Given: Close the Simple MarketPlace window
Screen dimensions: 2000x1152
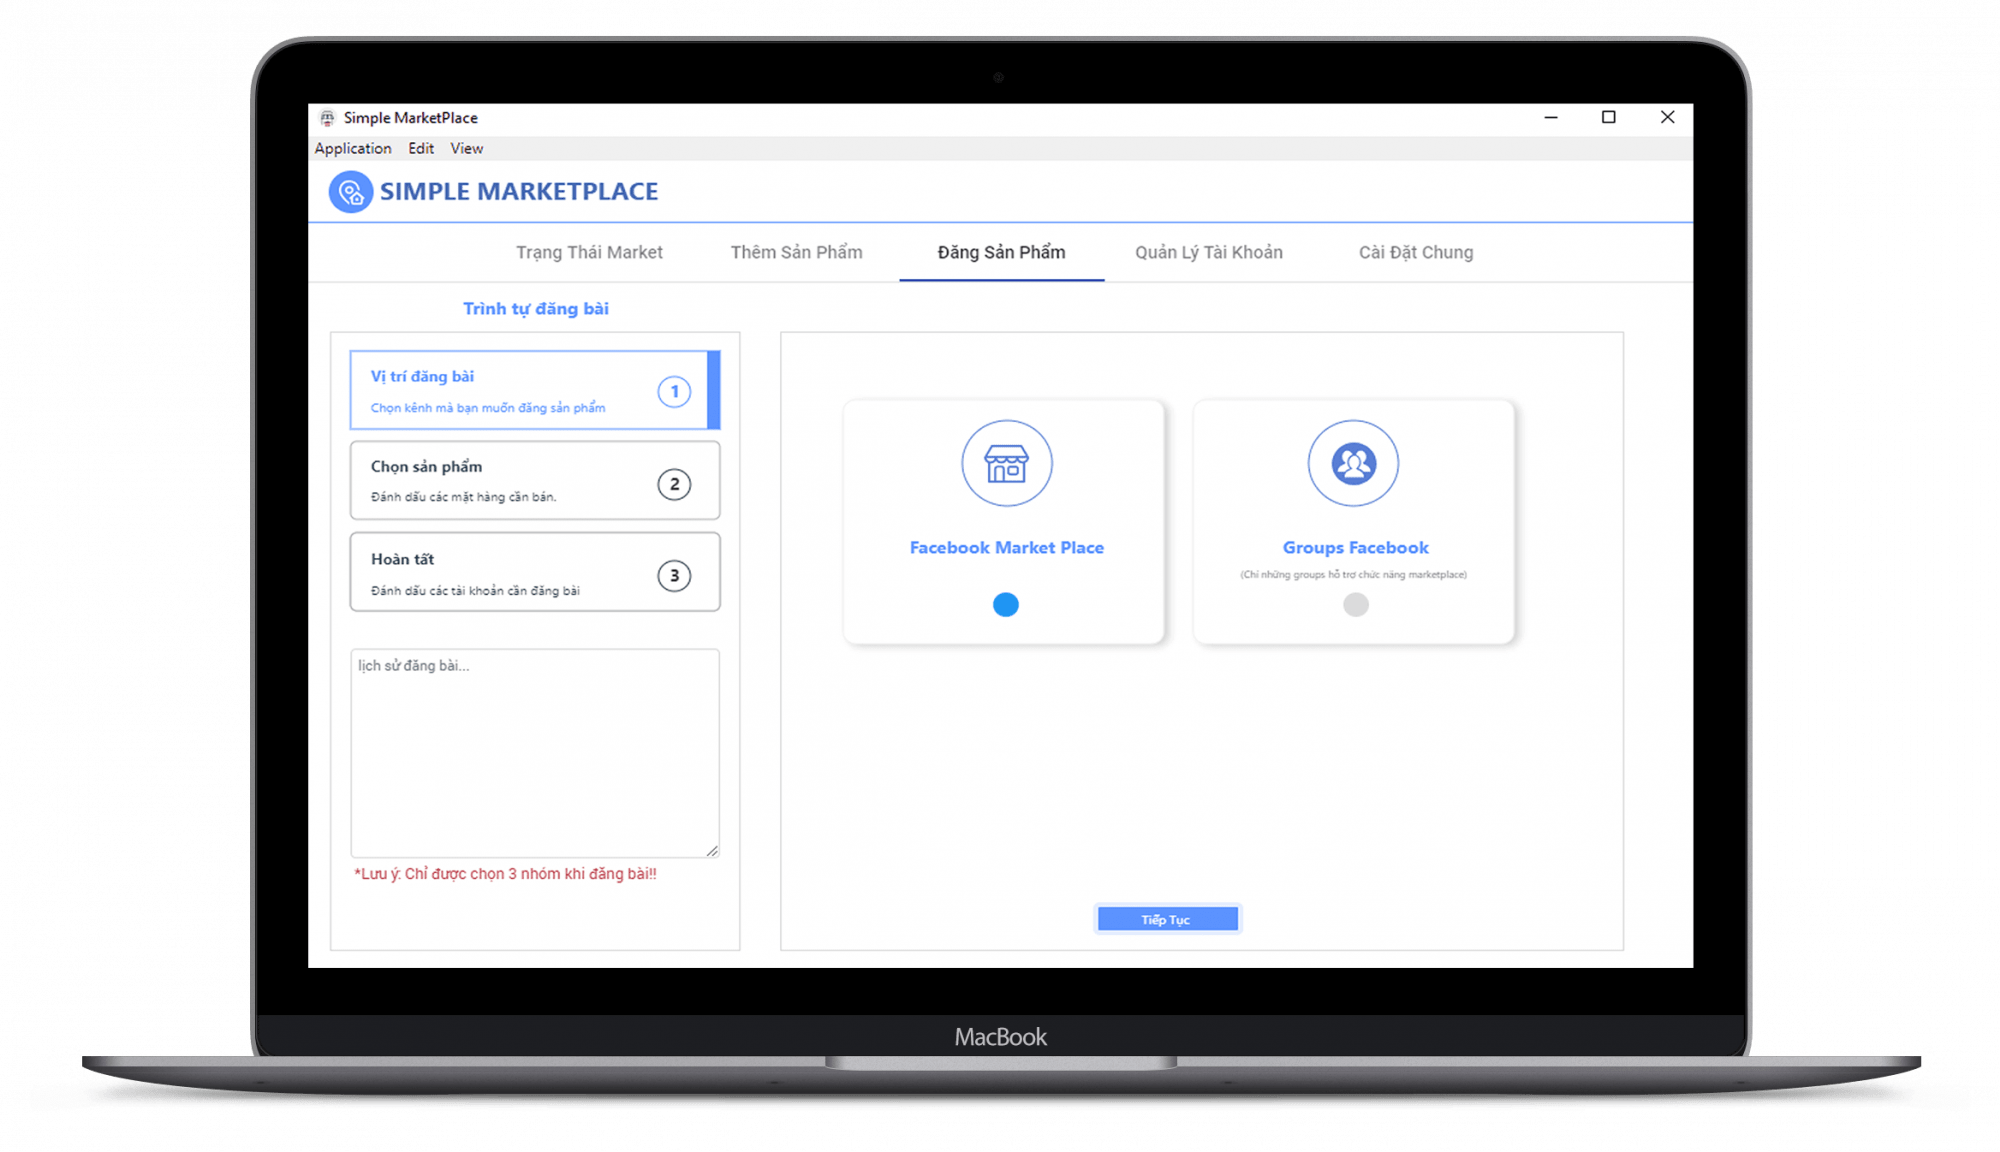Looking at the screenshot, I should (x=1667, y=118).
